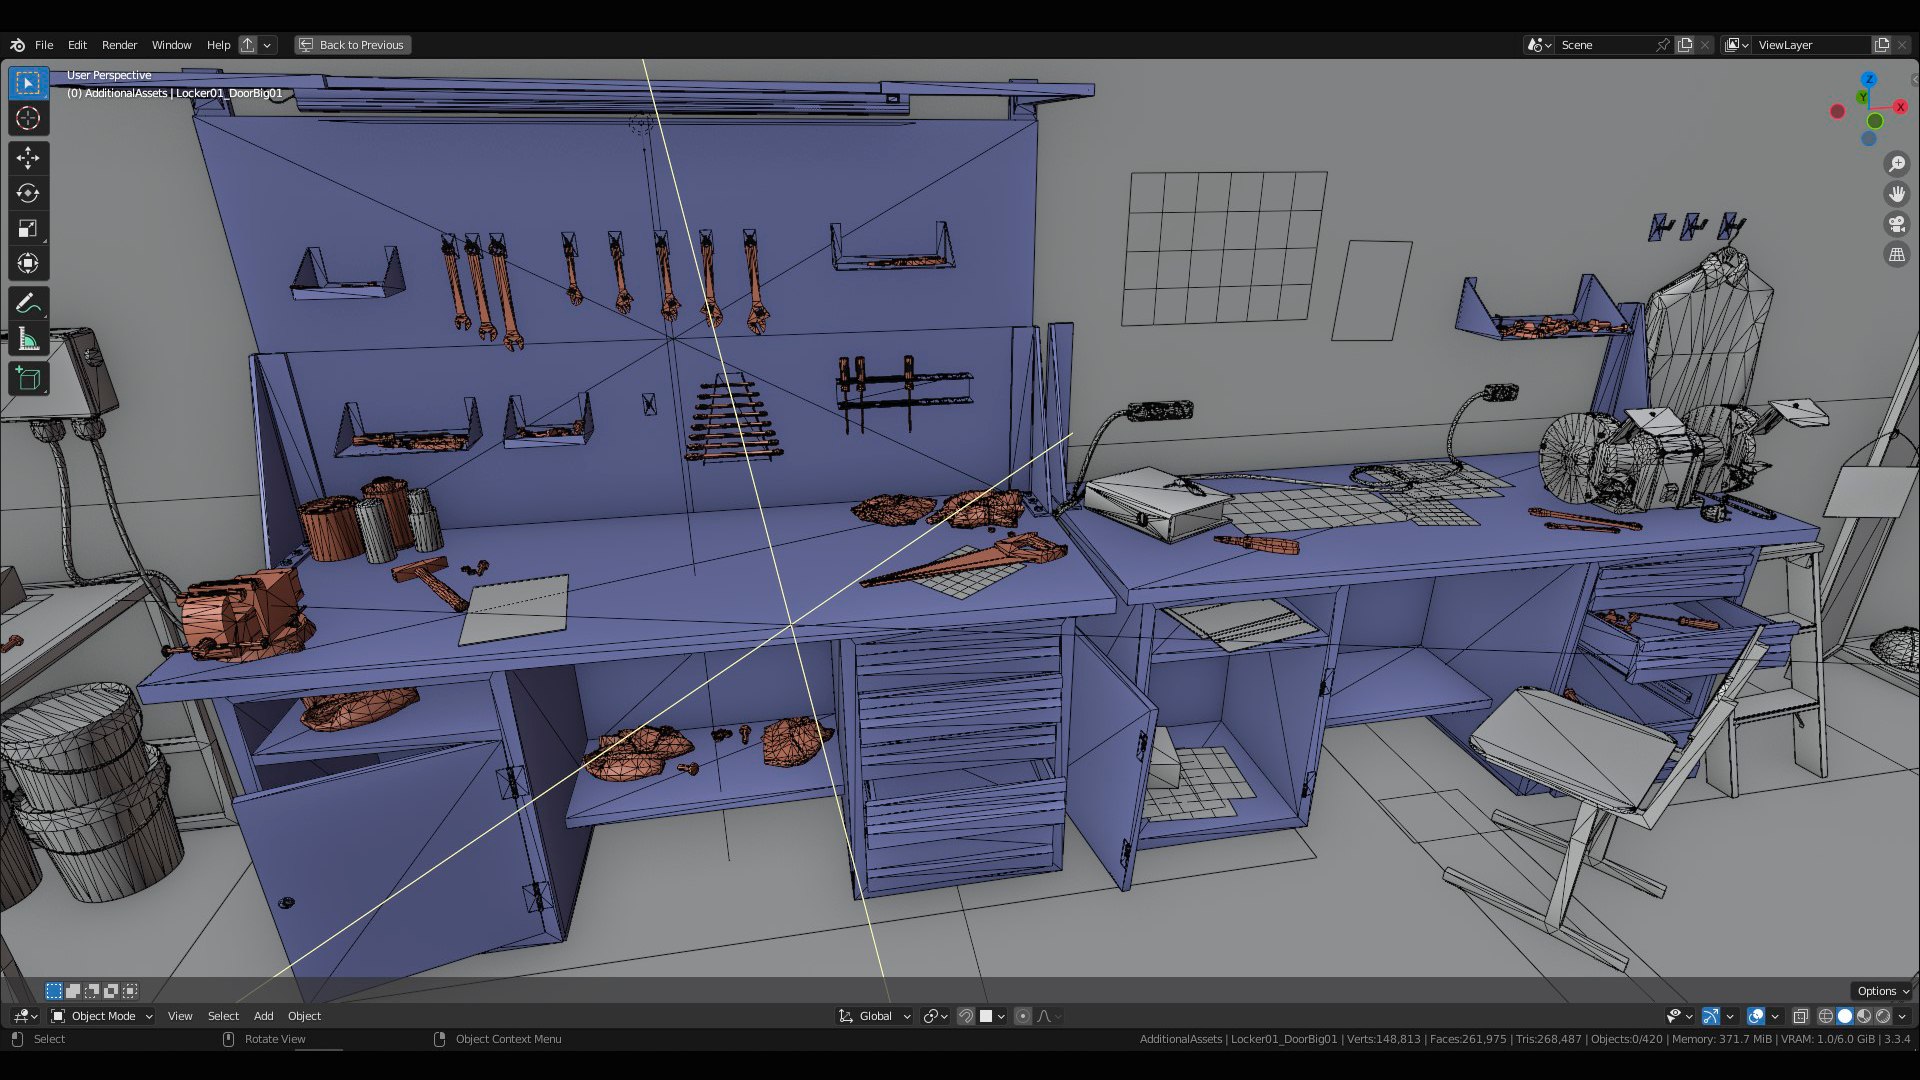Open the gizmo options dropdown arrow
This screenshot has width=1920, height=1080.
pos(1731,1016)
